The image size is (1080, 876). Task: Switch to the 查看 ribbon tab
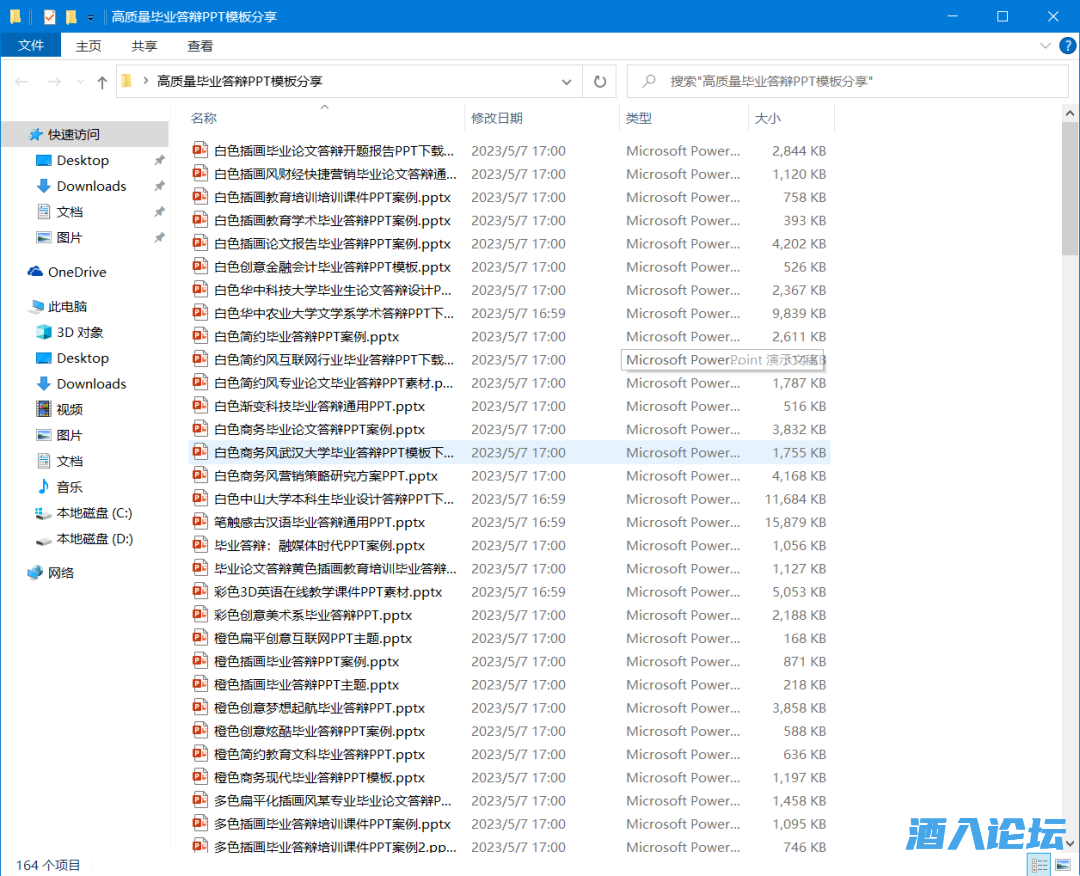click(200, 46)
